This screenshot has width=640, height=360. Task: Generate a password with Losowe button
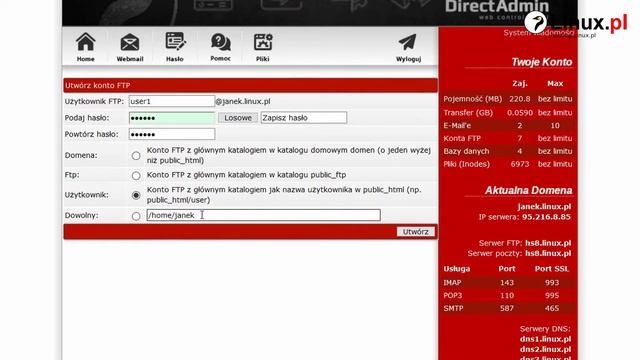click(x=238, y=118)
